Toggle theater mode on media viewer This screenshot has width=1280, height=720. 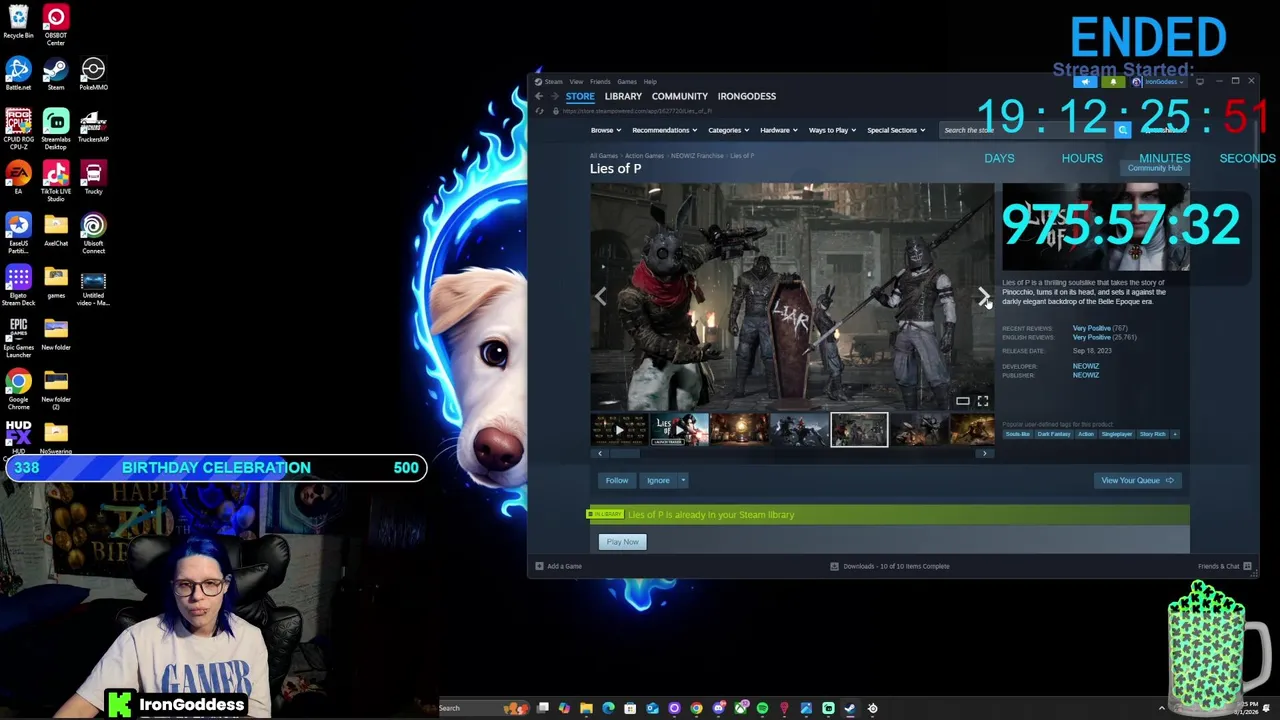962,401
